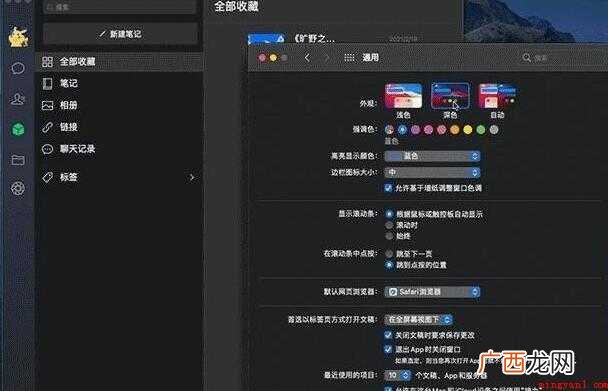Focus the System Preferences search field
The image size is (608, 391).
tap(564, 58)
